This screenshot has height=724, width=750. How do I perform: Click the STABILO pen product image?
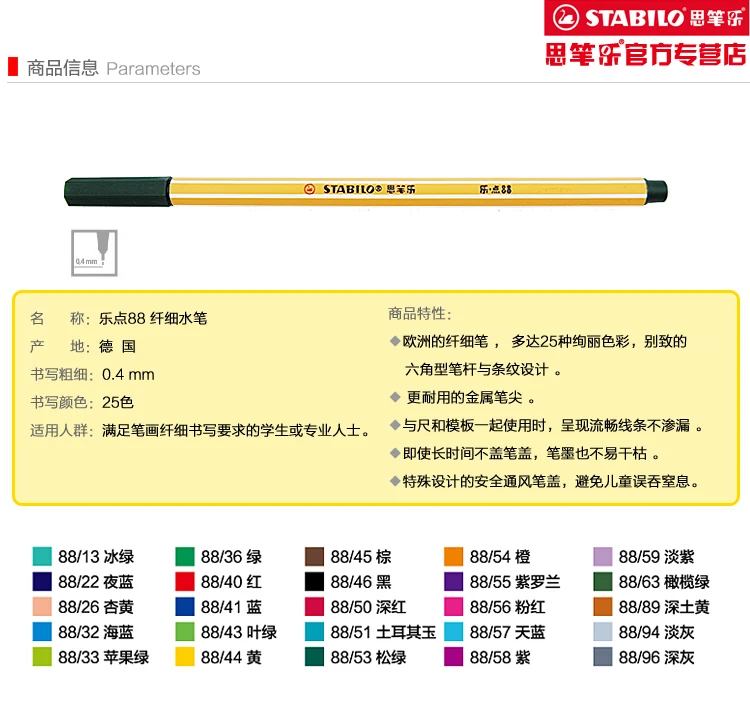tap(366, 191)
